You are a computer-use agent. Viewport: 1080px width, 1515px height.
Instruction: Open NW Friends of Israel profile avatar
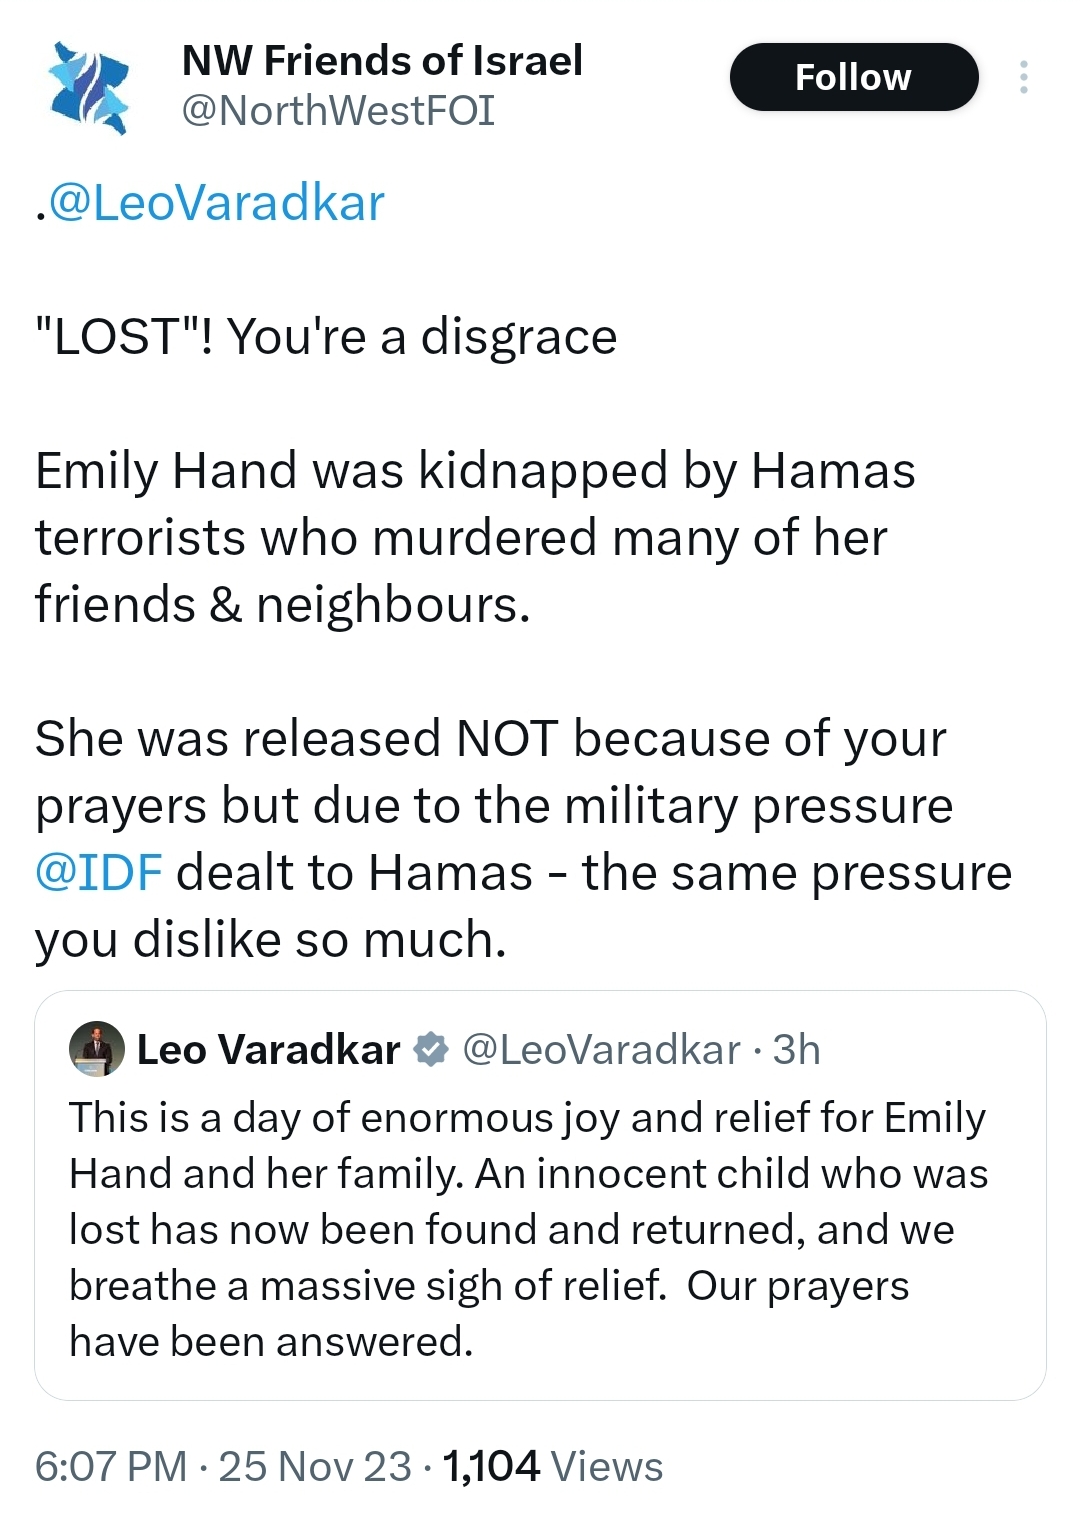point(89,86)
